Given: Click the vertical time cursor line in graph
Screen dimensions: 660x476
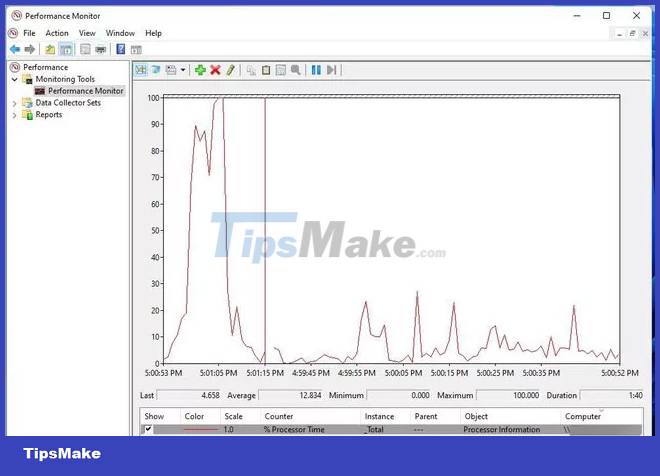Looking at the screenshot, I should pyautogui.click(x=265, y=230).
